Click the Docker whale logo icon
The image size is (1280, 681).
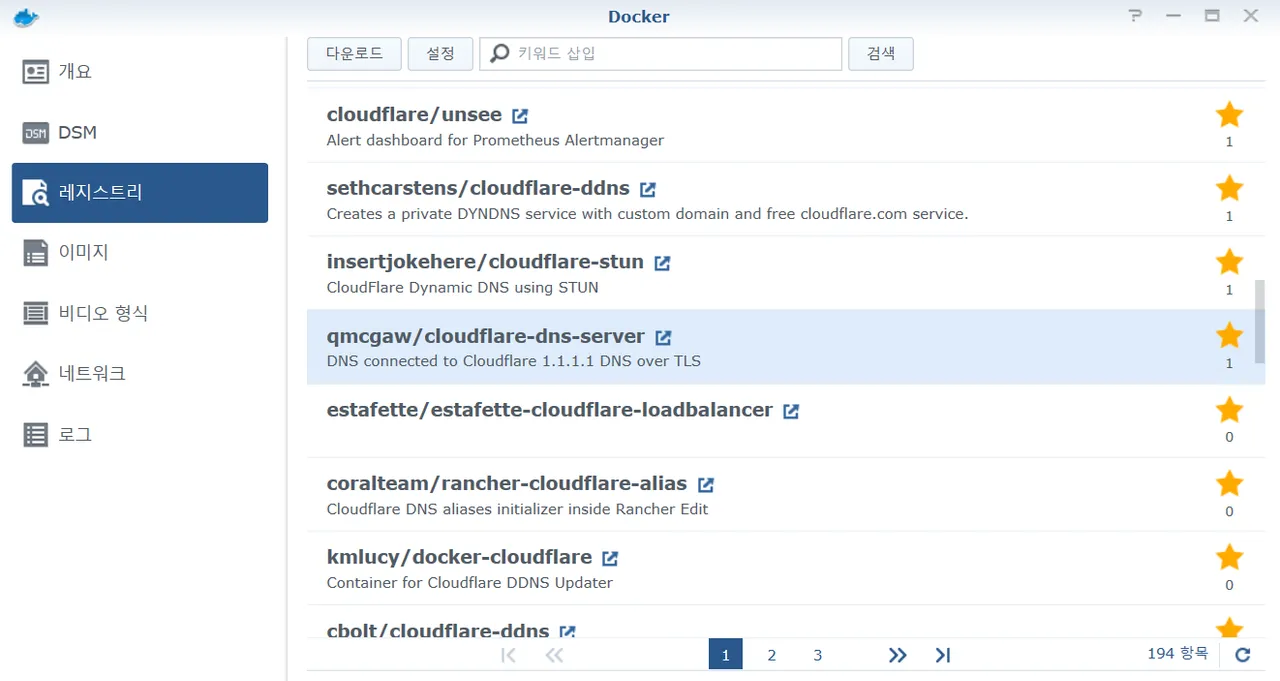click(25, 16)
